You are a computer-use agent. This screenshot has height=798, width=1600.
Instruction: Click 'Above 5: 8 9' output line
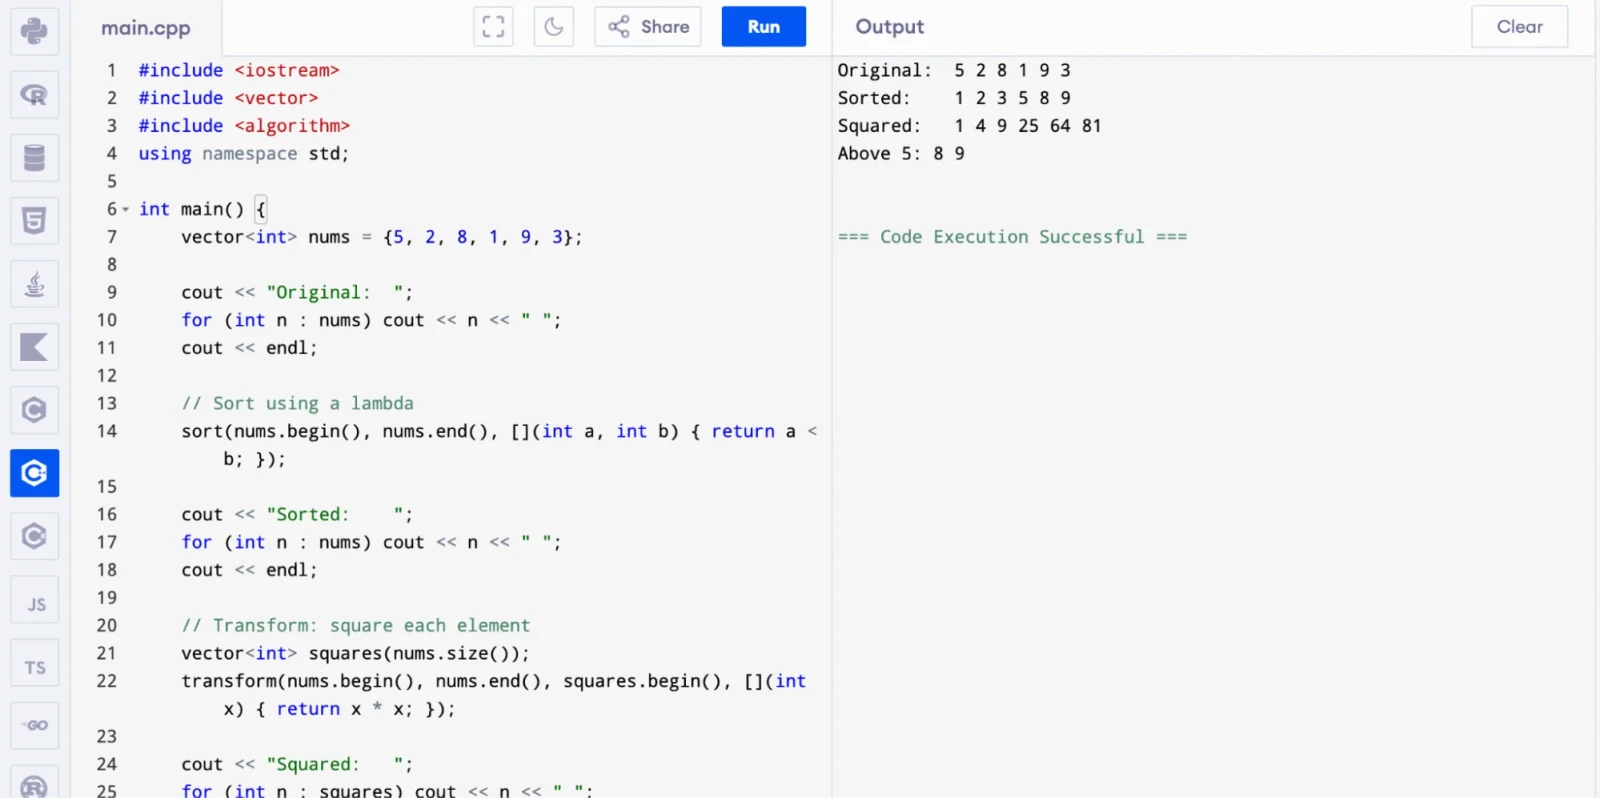point(901,154)
